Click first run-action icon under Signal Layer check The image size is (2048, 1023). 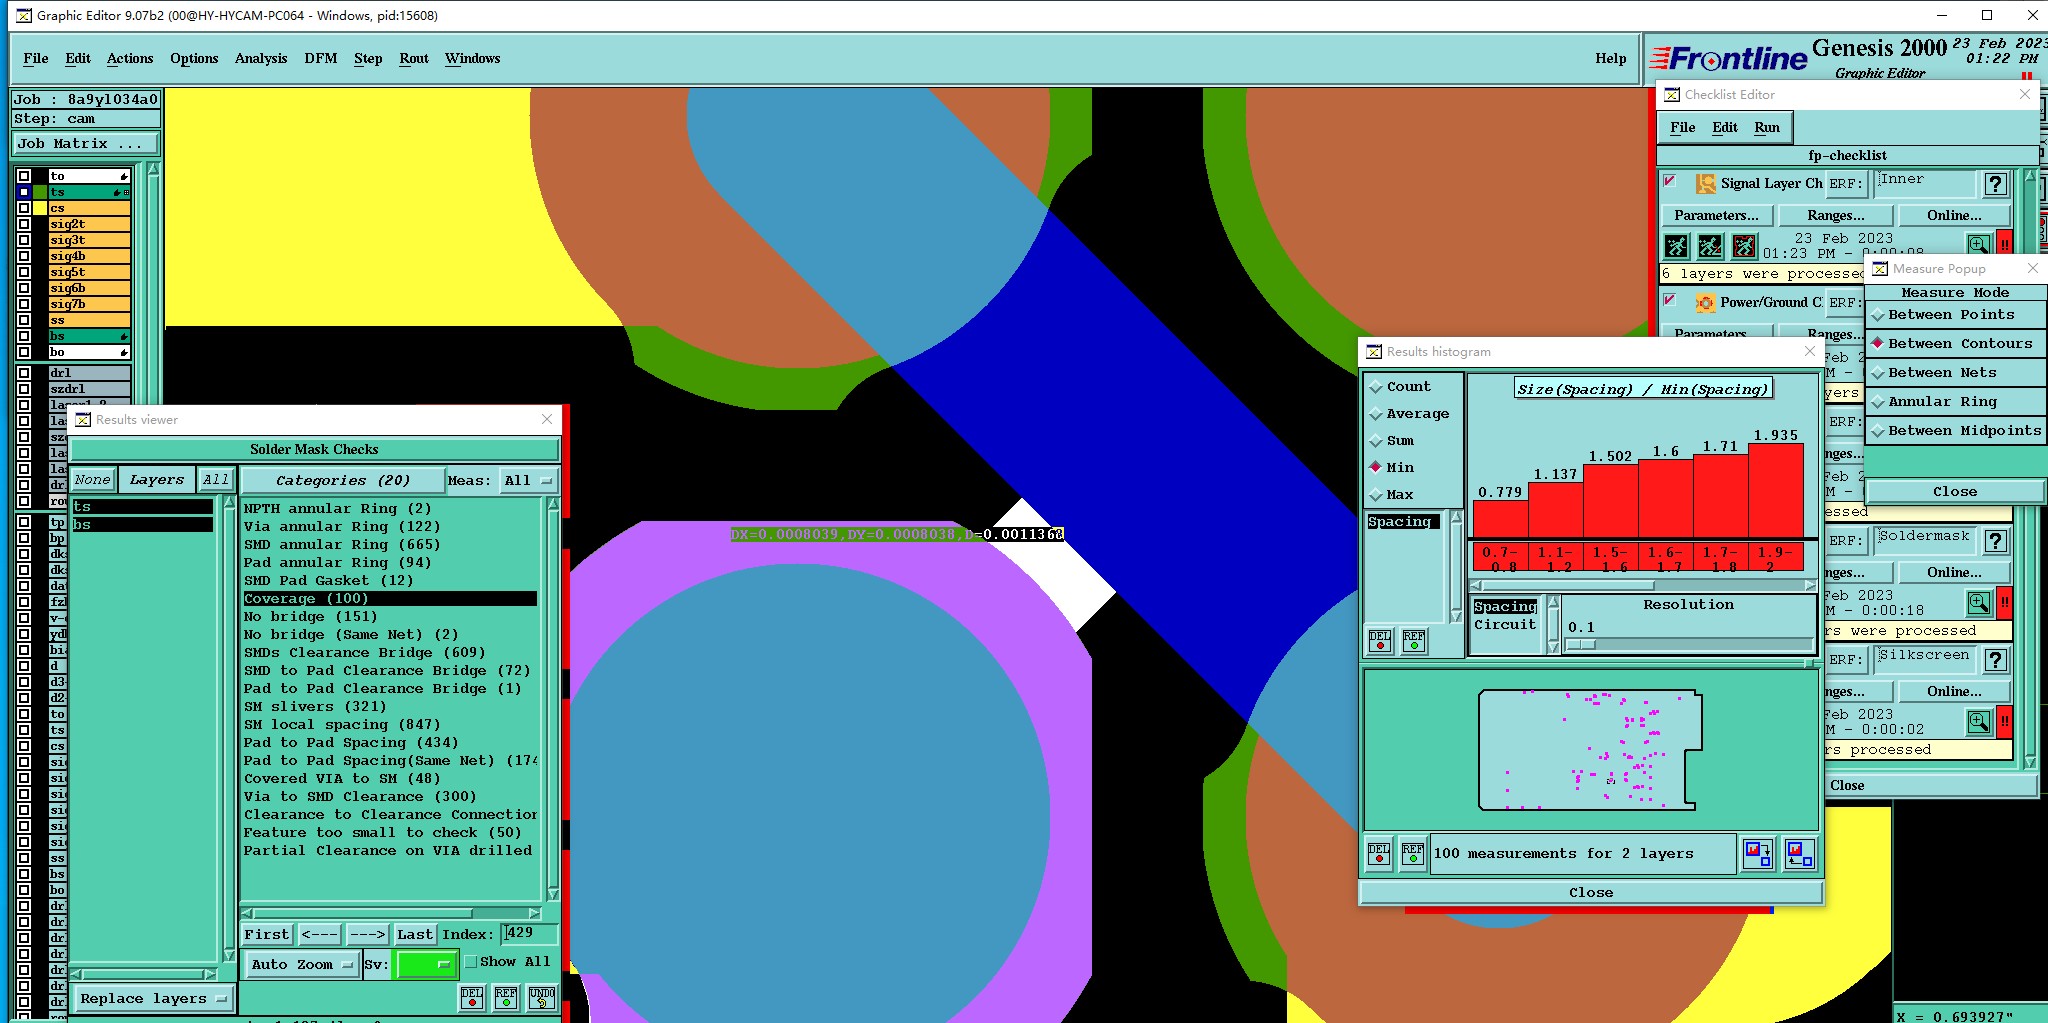pos(1677,245)
